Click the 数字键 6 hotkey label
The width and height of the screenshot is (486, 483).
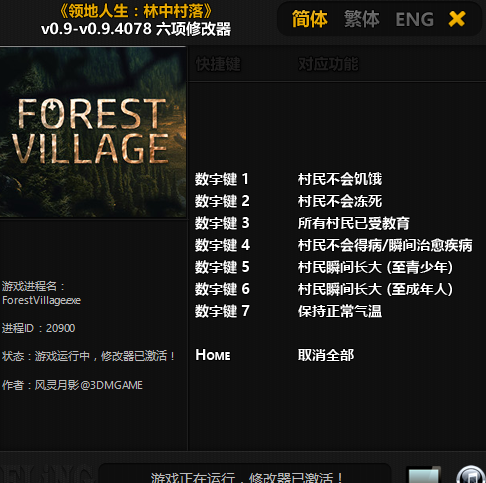[222, 289]
